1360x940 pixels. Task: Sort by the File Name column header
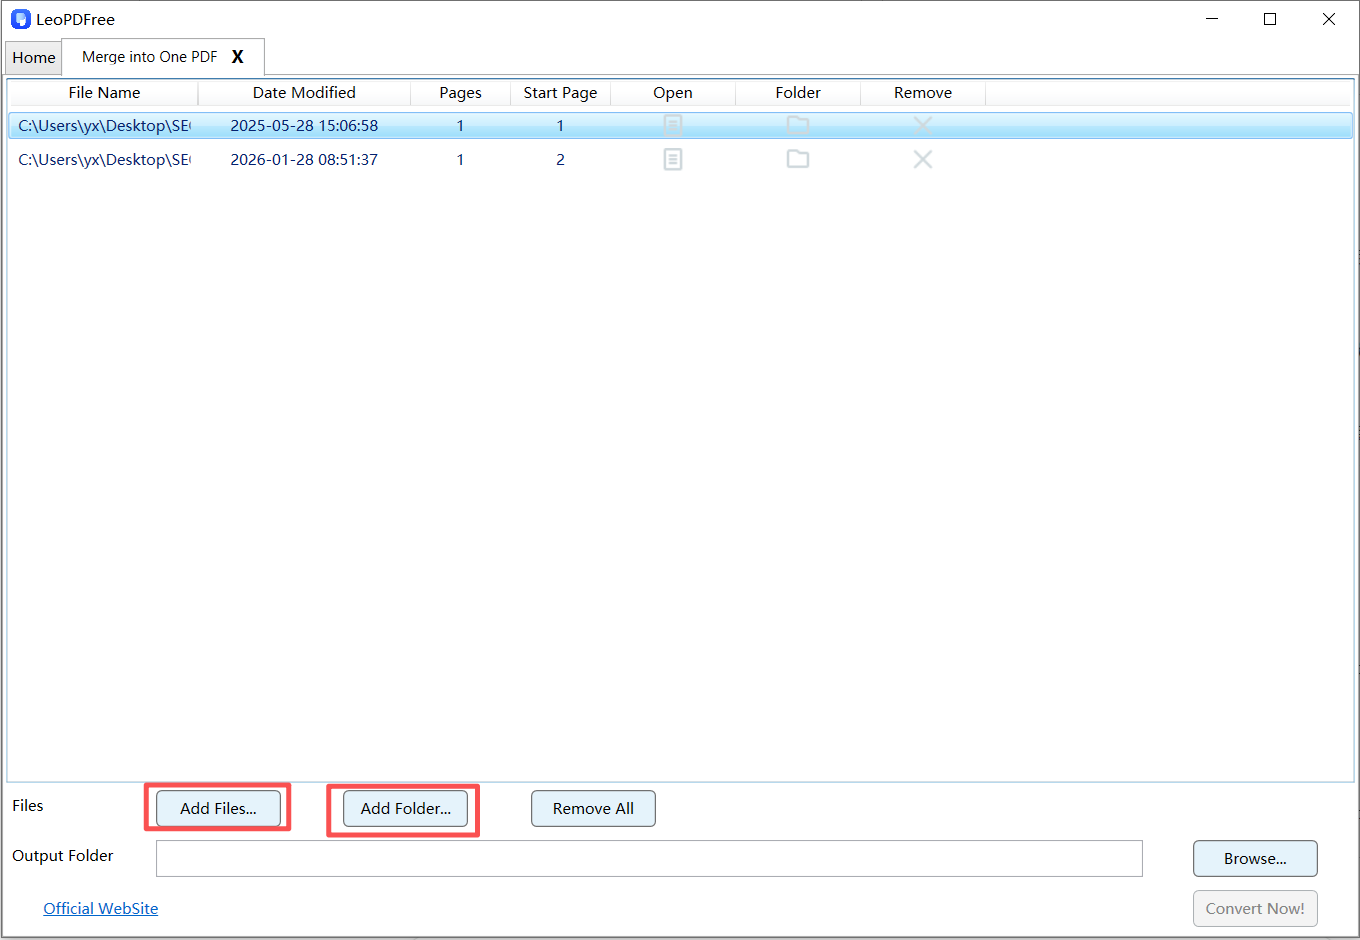click(x=104, y=92)
